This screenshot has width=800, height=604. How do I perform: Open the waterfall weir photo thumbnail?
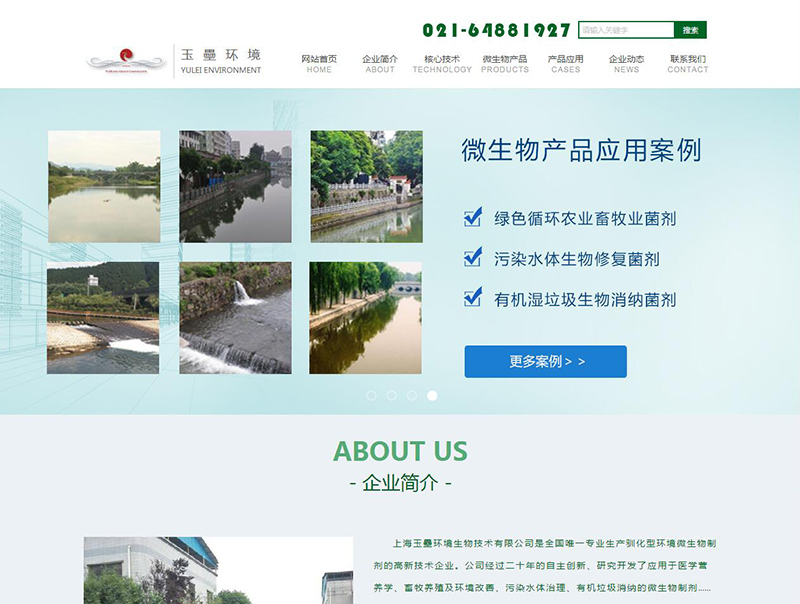[x=235, y=318]
